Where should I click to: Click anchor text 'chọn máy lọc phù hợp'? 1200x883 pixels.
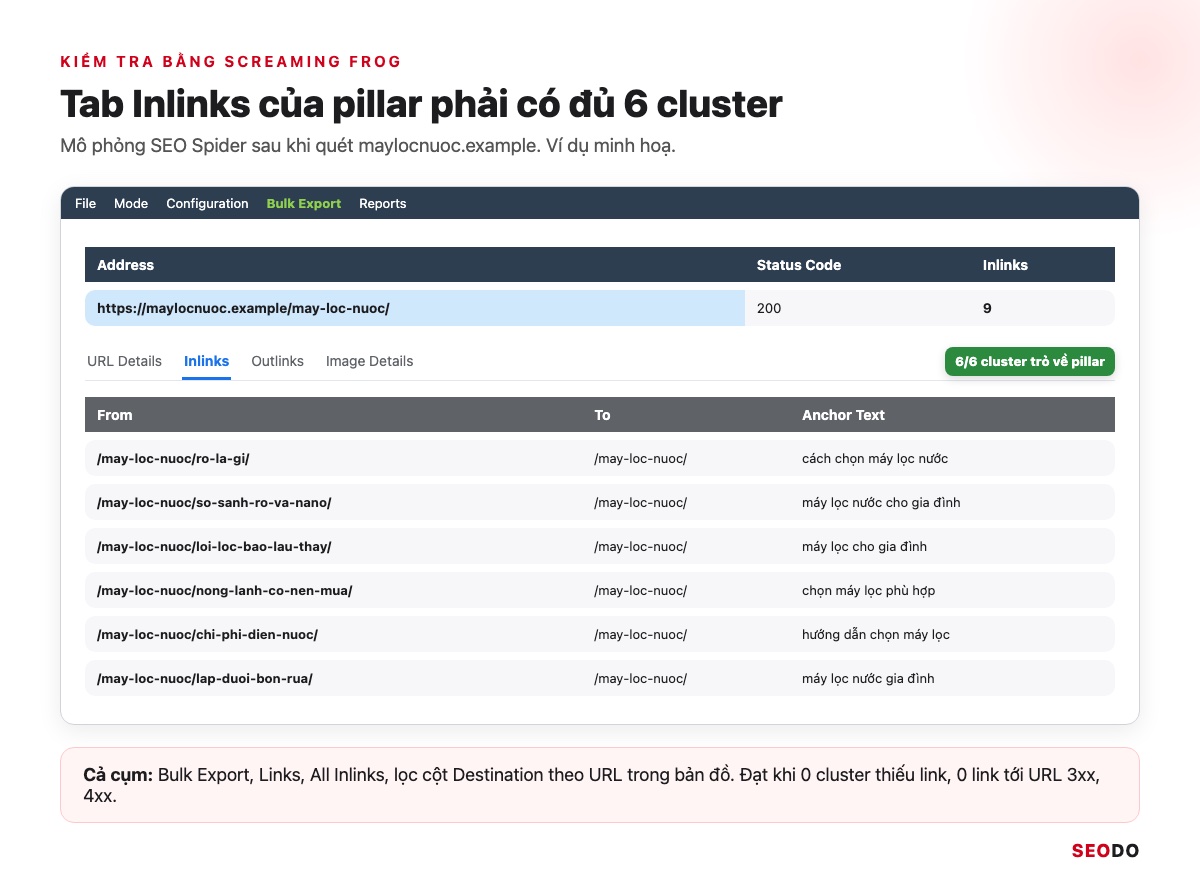(868, 590)
